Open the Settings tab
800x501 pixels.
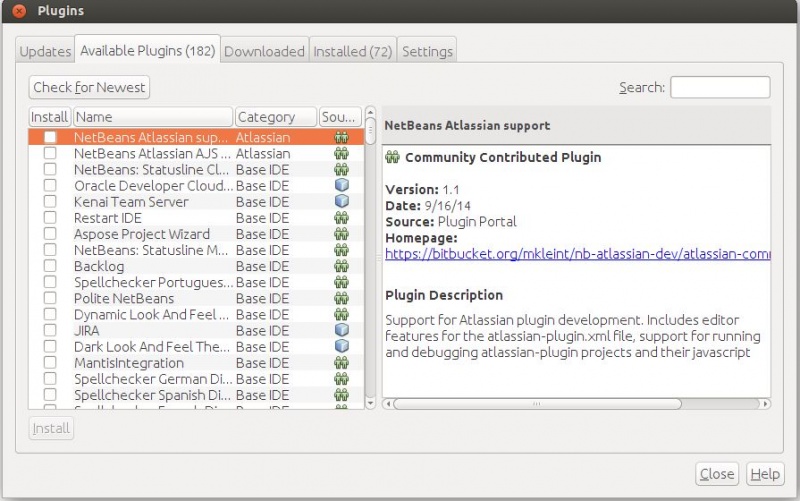tap(427, 51)
